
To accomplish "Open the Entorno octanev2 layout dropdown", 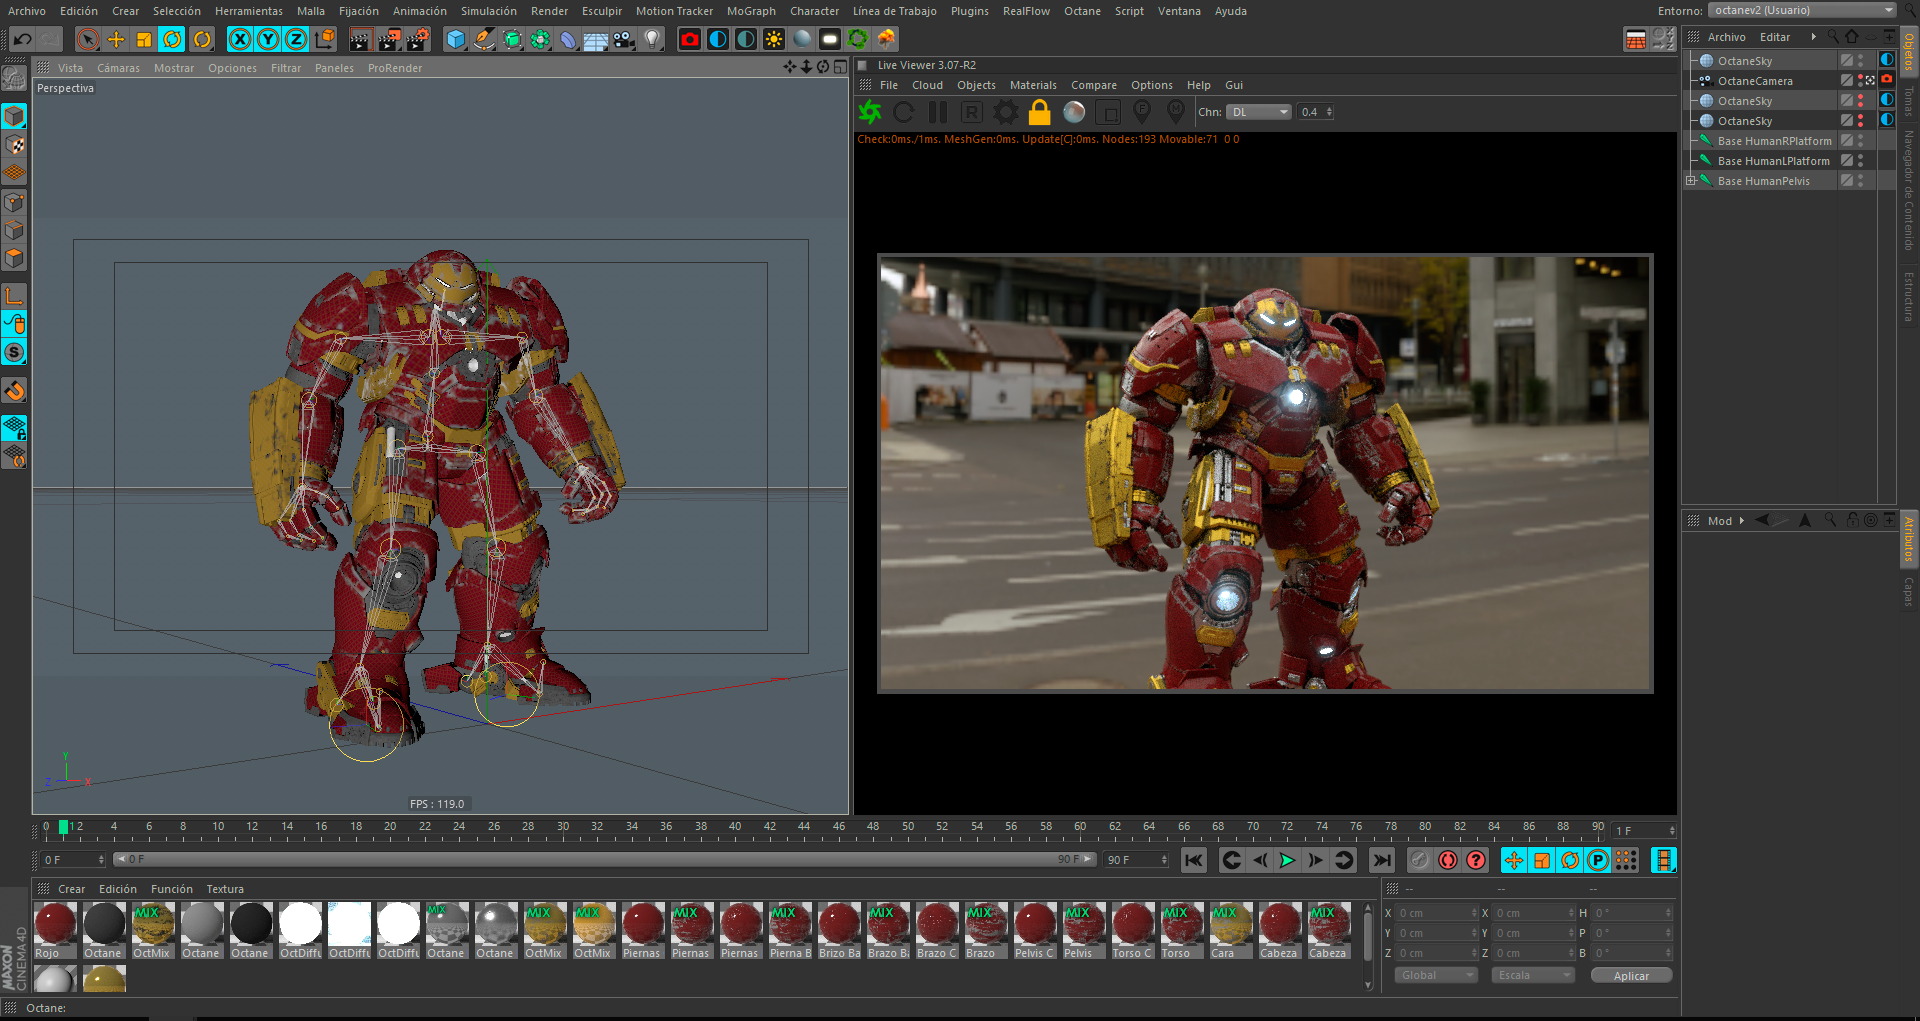I will pyautogui.click(x=1800, y=10).
